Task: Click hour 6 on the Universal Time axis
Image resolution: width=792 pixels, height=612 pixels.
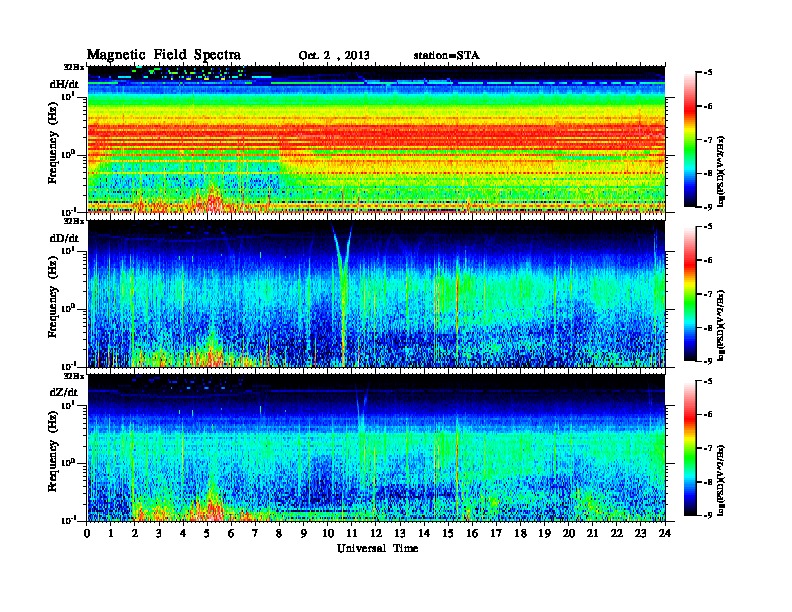Action: pyautogui.click(x=231, y=533)
